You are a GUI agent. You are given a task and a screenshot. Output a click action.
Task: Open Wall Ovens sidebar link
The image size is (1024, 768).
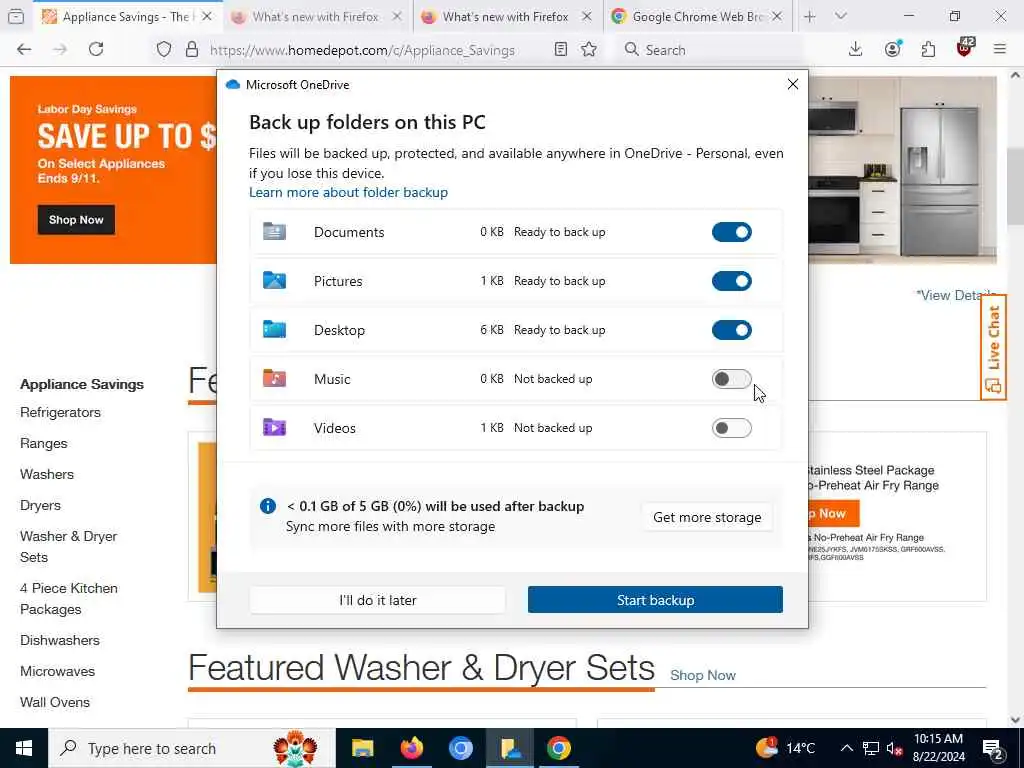click(x=55, y=702)
